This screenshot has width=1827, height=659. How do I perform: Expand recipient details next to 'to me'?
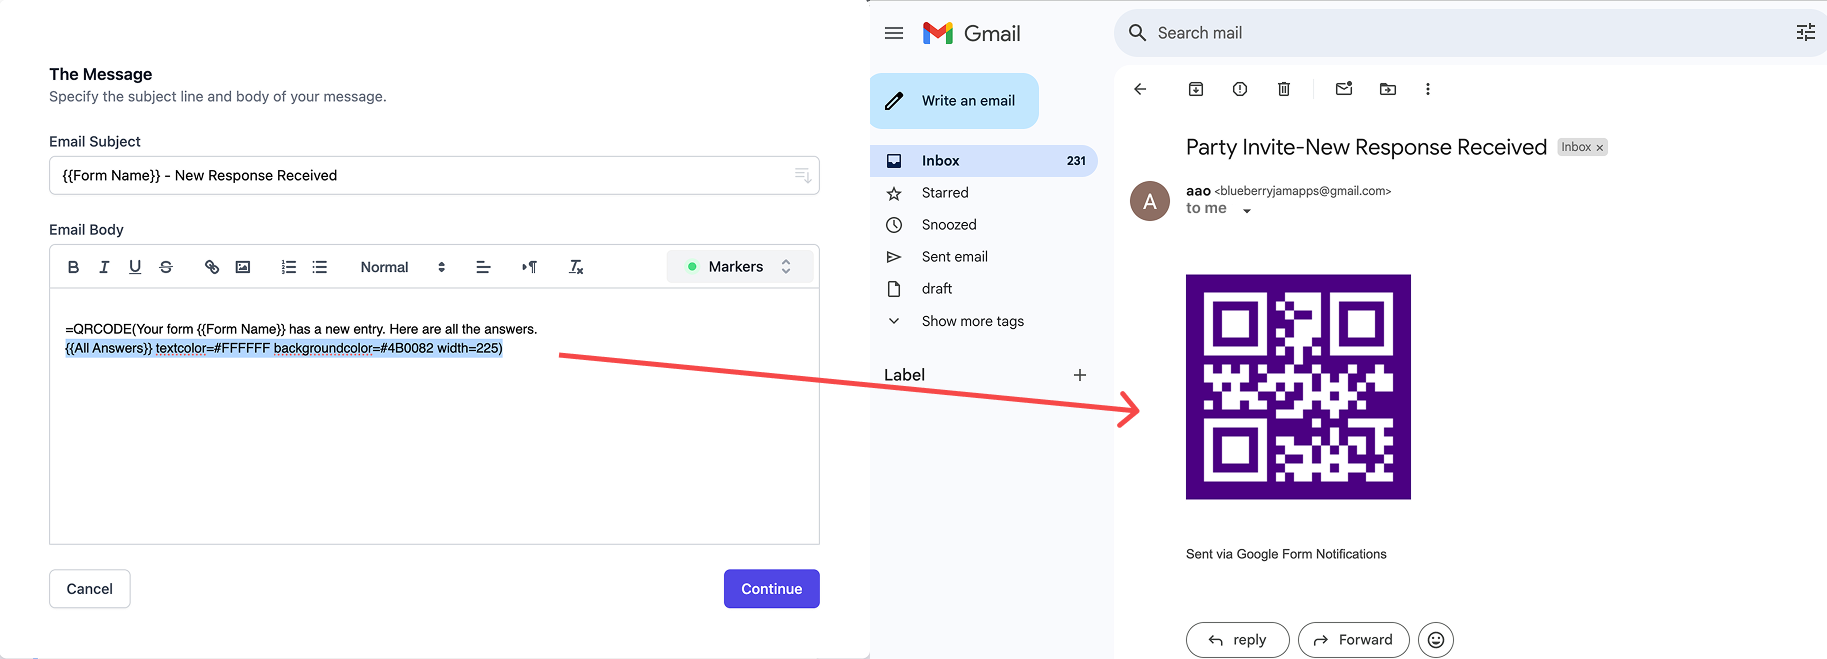click(1247, 210)
